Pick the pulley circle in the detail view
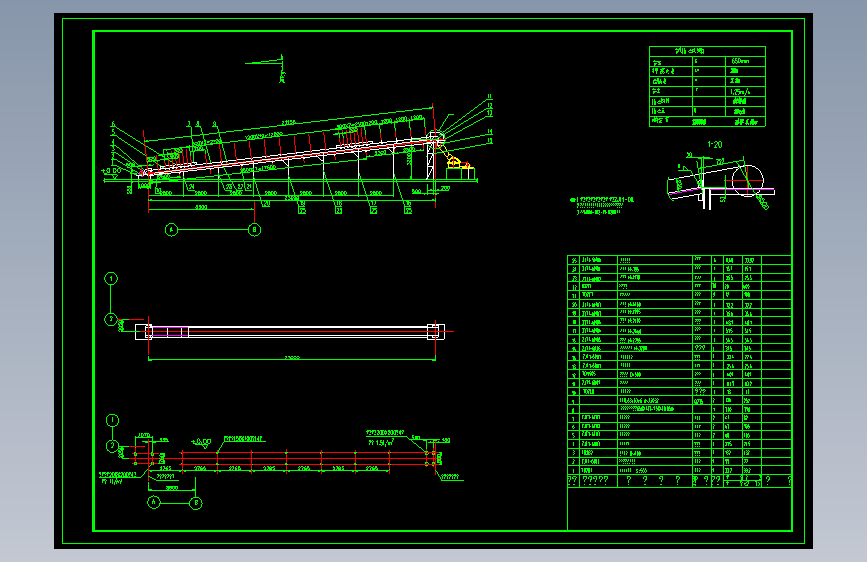 click(x=747, y=181)
